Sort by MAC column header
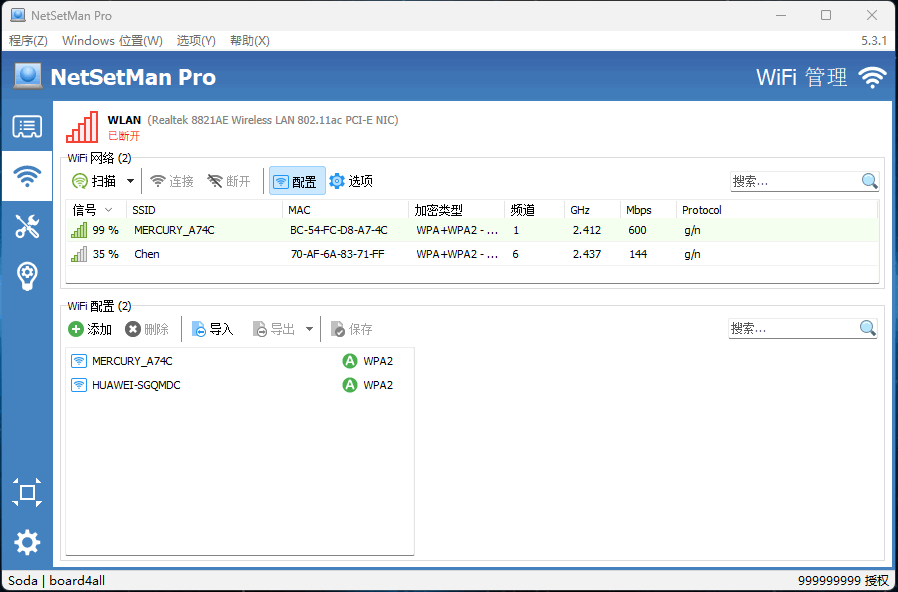Screen dimensions: 898x592 tap(345, 210)
